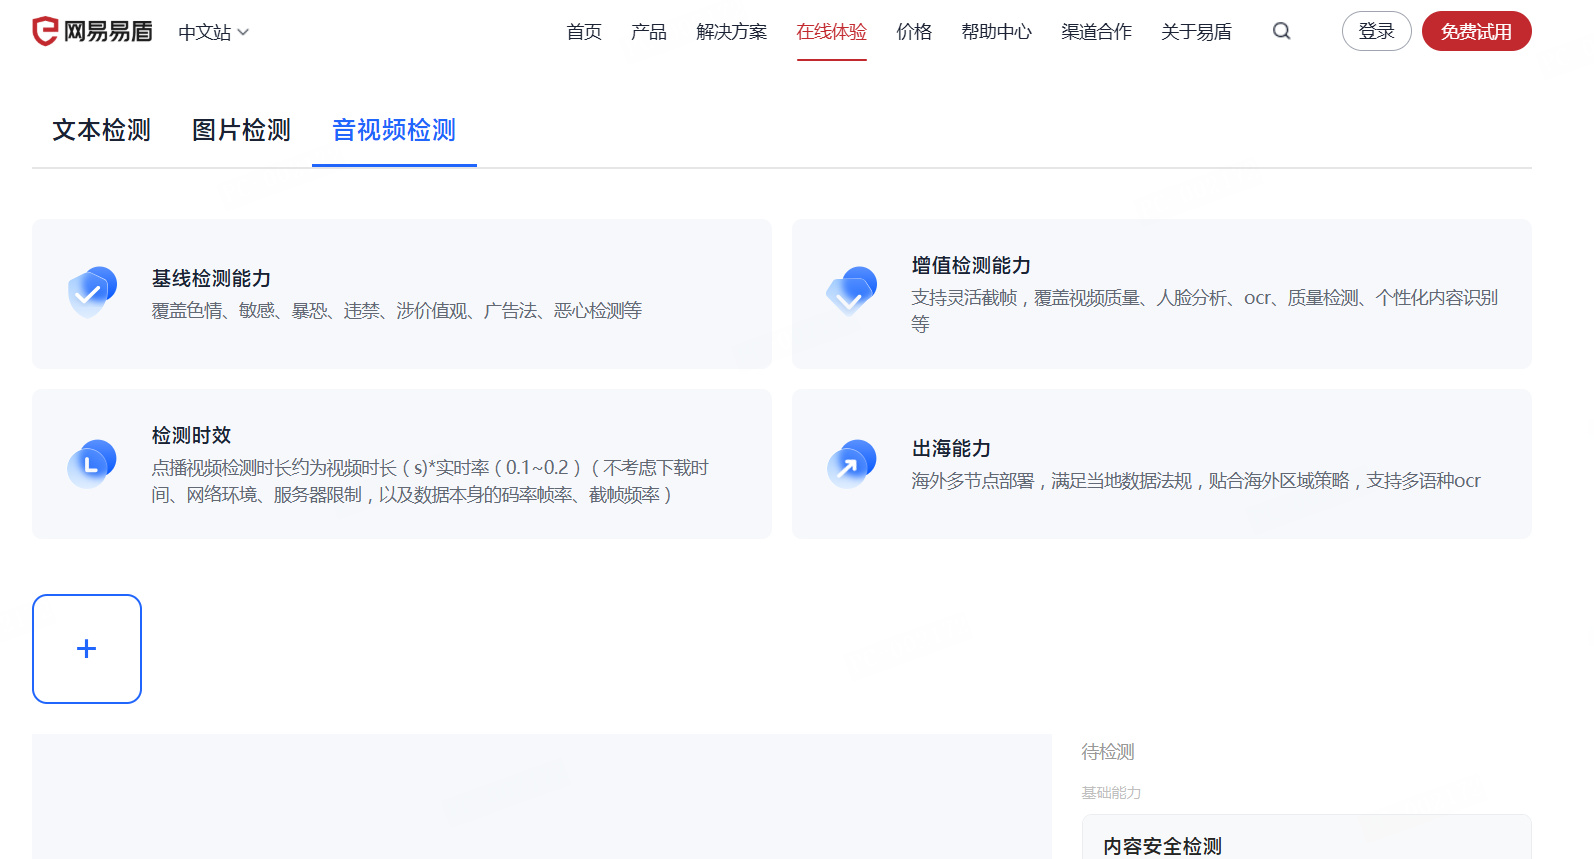The width and height of the screenshot is (1594, 859).
Task: Select the 音视频检测 tab
Action: pos(394,130)
